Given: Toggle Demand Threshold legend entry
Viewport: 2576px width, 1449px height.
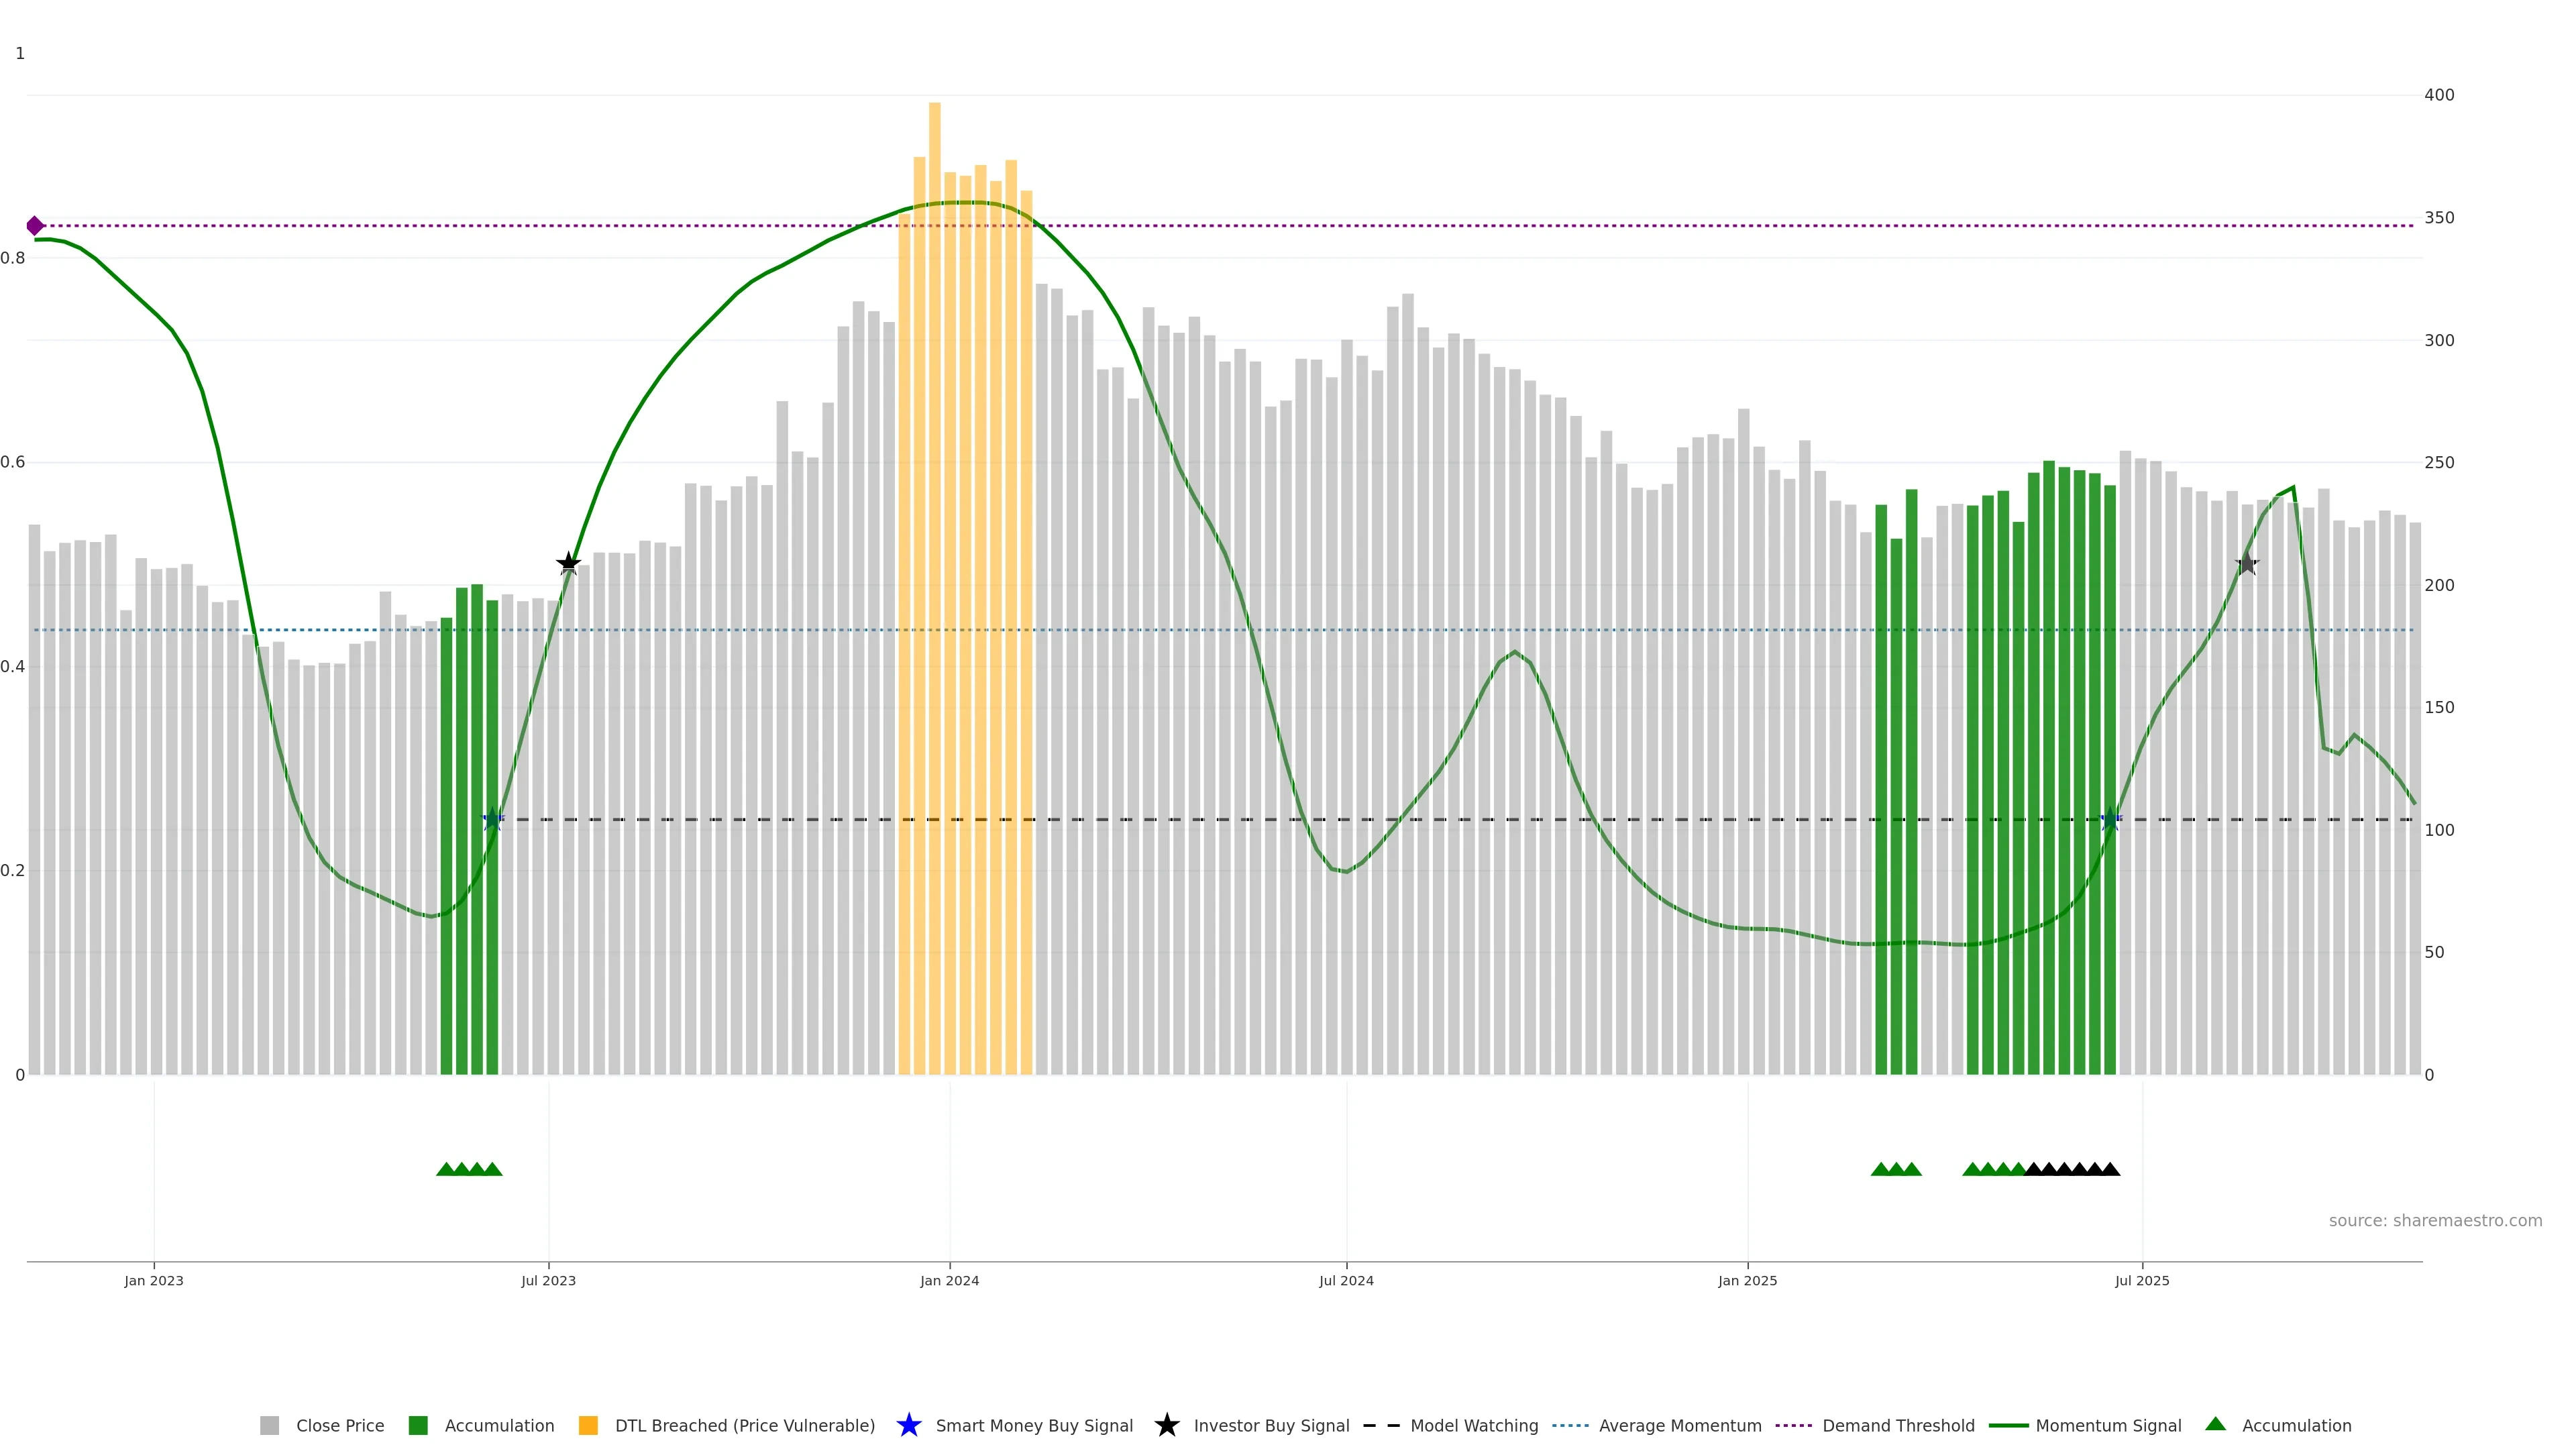Looking at the screenshot, I should point(1898,1426).
